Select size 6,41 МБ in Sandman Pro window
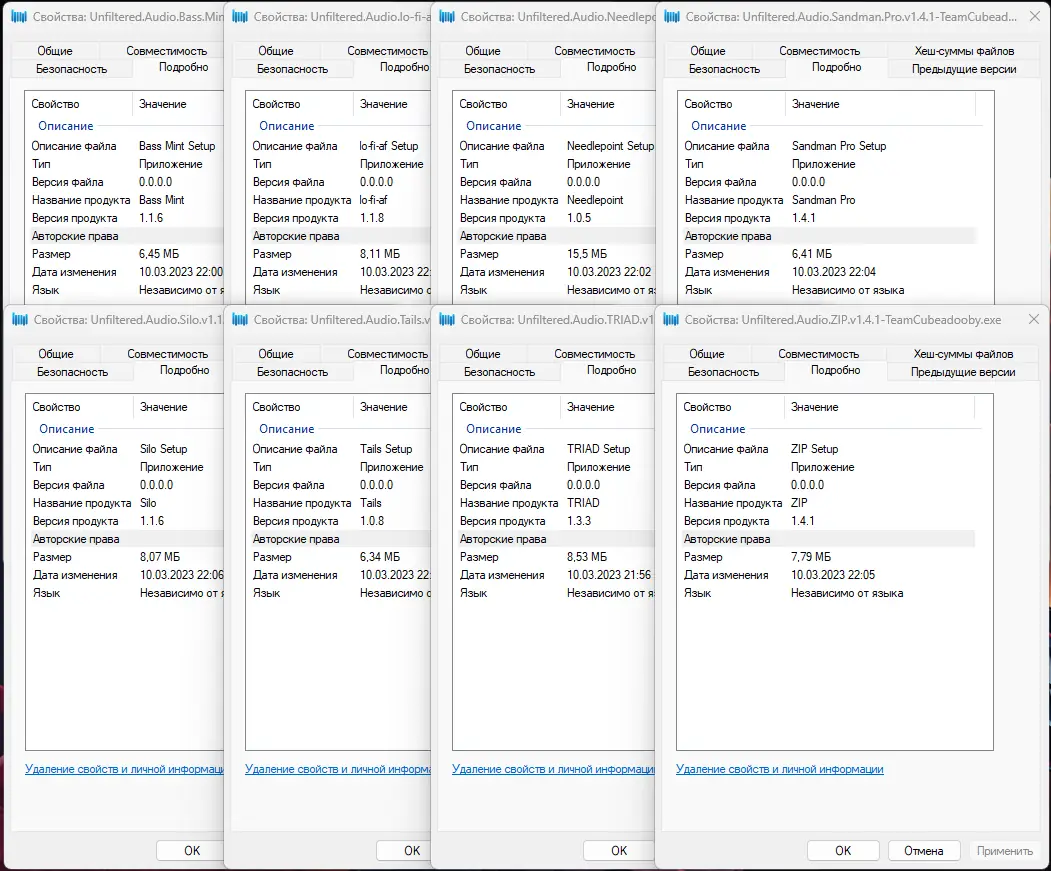1051x871 pixels. [812, 254]
